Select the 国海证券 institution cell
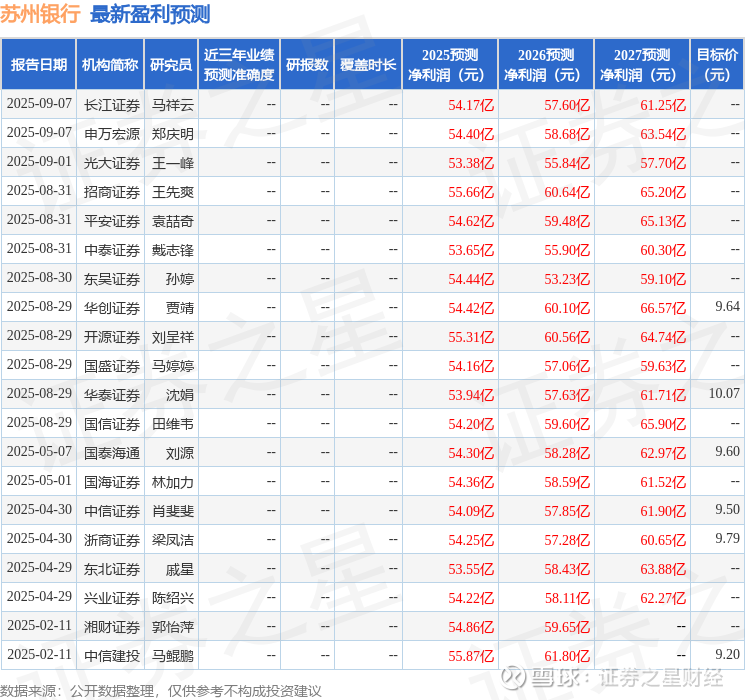745x700 pixels. (112, 482)
